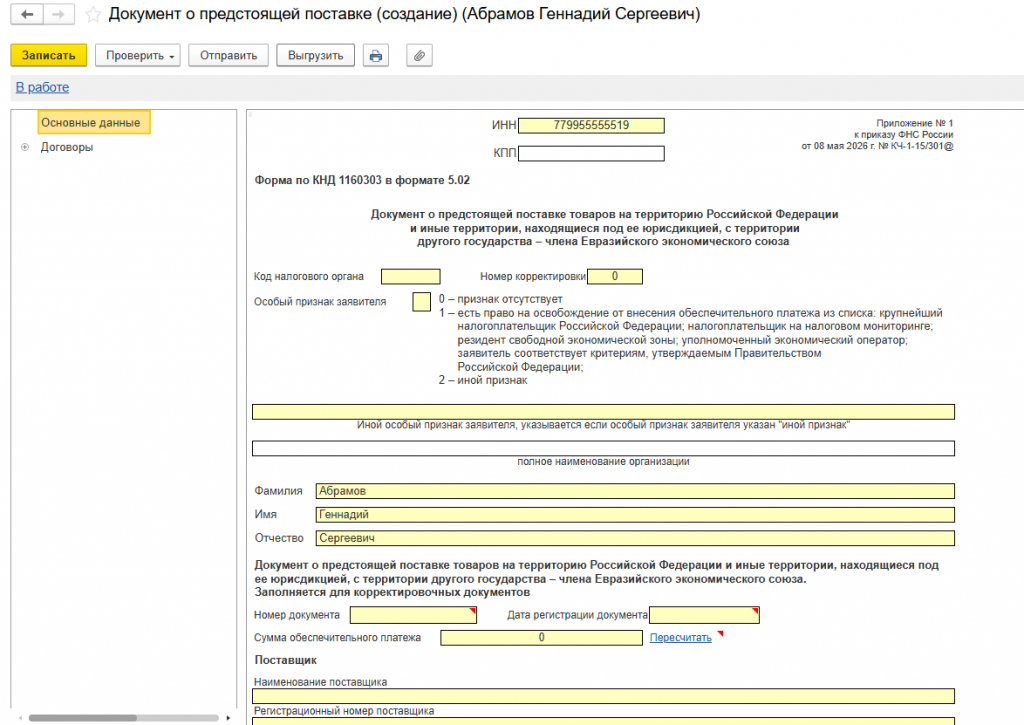Click the 'Номер документа' field
The width and height of the screenshot is (1024, 725).
click(x=413, y=615)
